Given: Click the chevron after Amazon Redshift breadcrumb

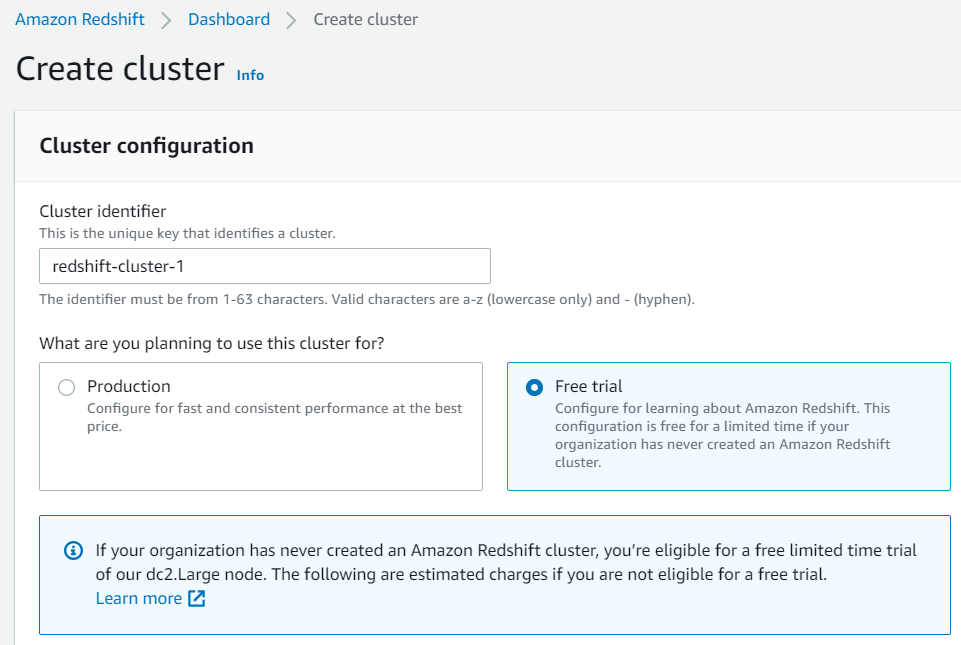Looking at the screenshot, I should pos(166,20).
